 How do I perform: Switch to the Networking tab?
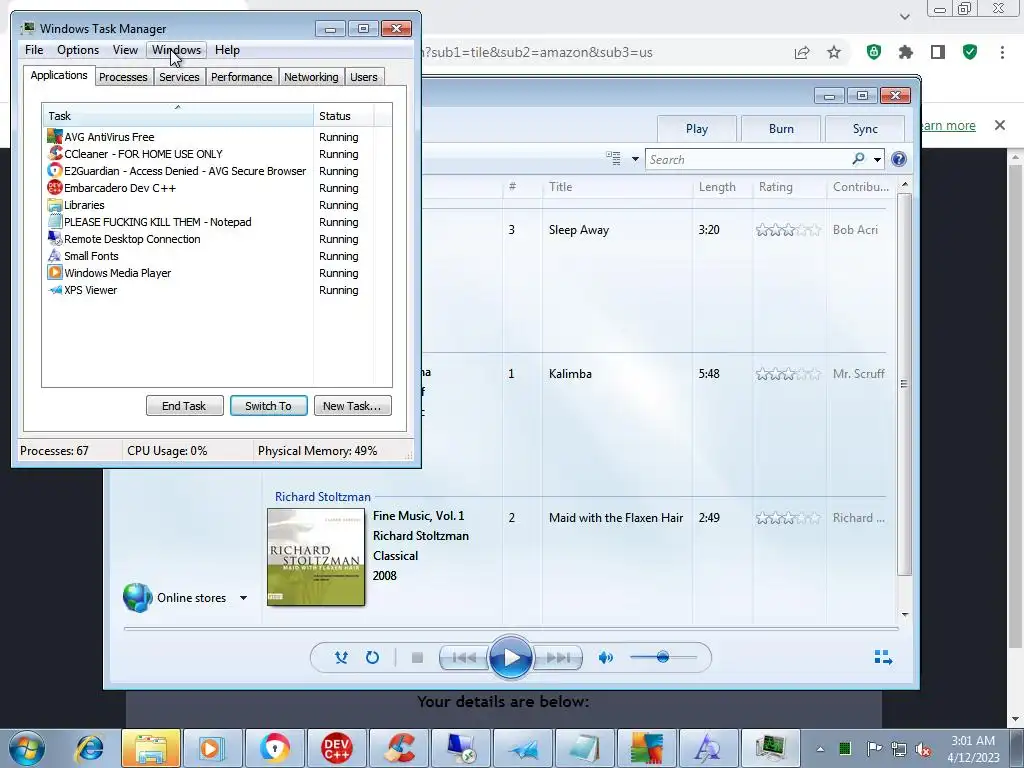click(x=311, y=77)
